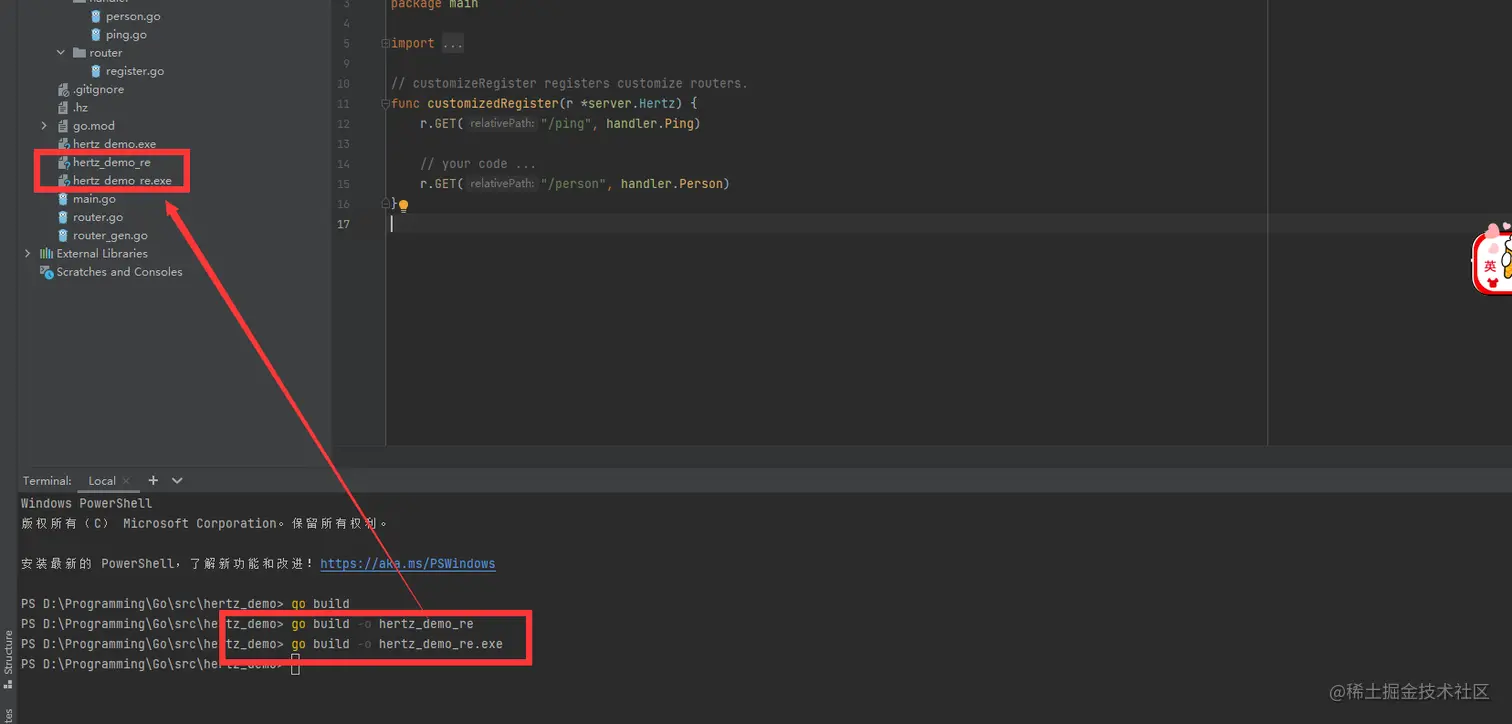Image resolution: width=1512 pixels, height=724 pixels.
Task: Expand the folded import block toggle
Action: tap(384, 44)
